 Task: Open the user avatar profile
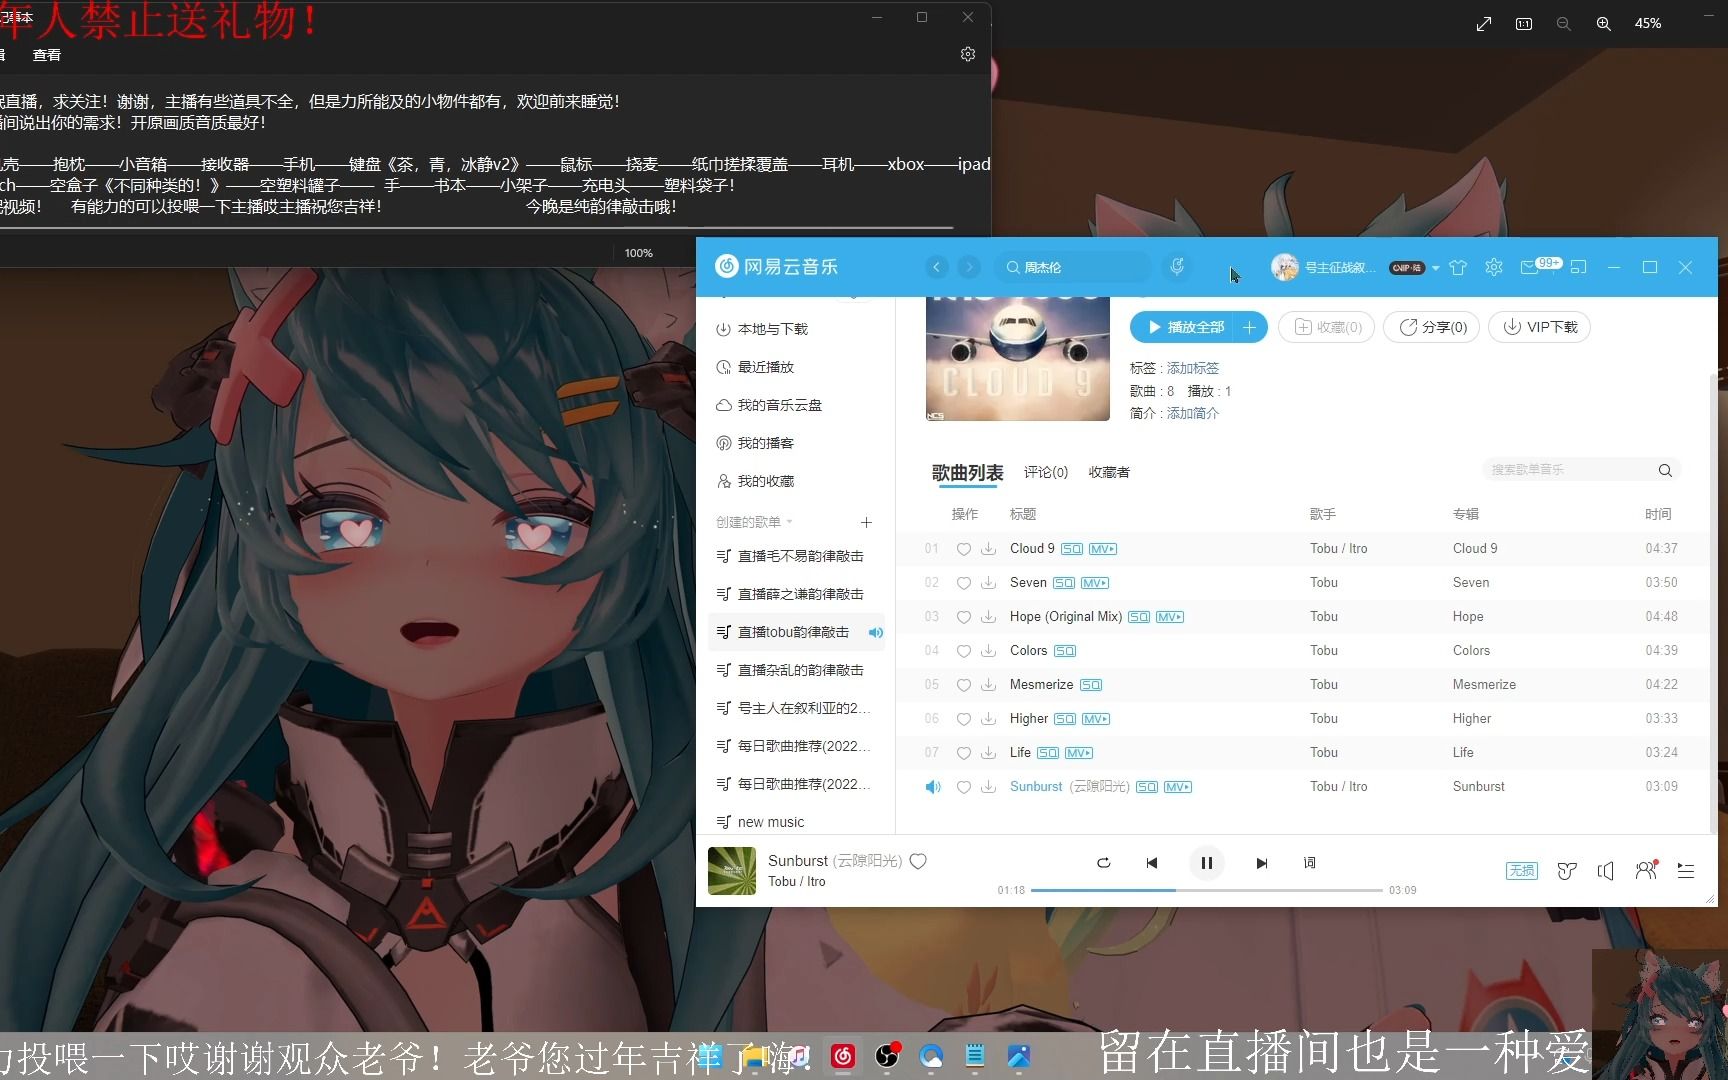[x=1284, y=267]
